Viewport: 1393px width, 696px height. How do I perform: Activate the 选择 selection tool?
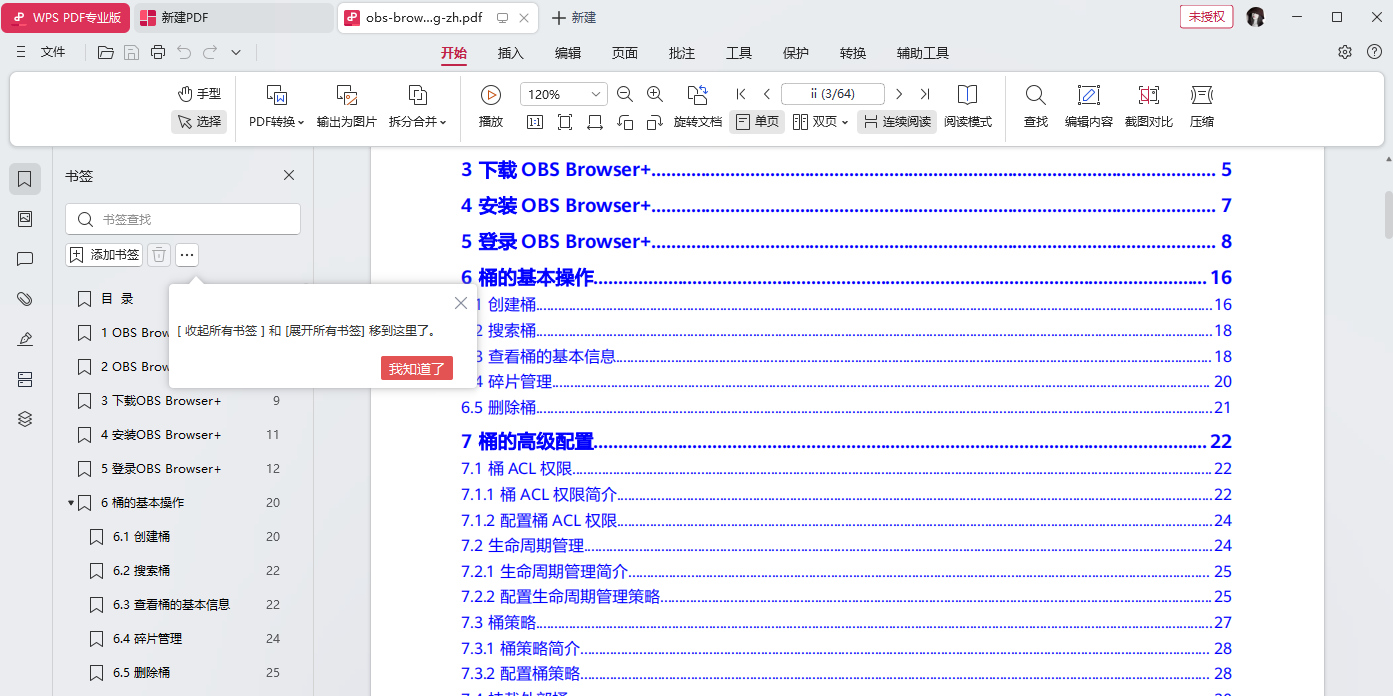tap(199, 122)
